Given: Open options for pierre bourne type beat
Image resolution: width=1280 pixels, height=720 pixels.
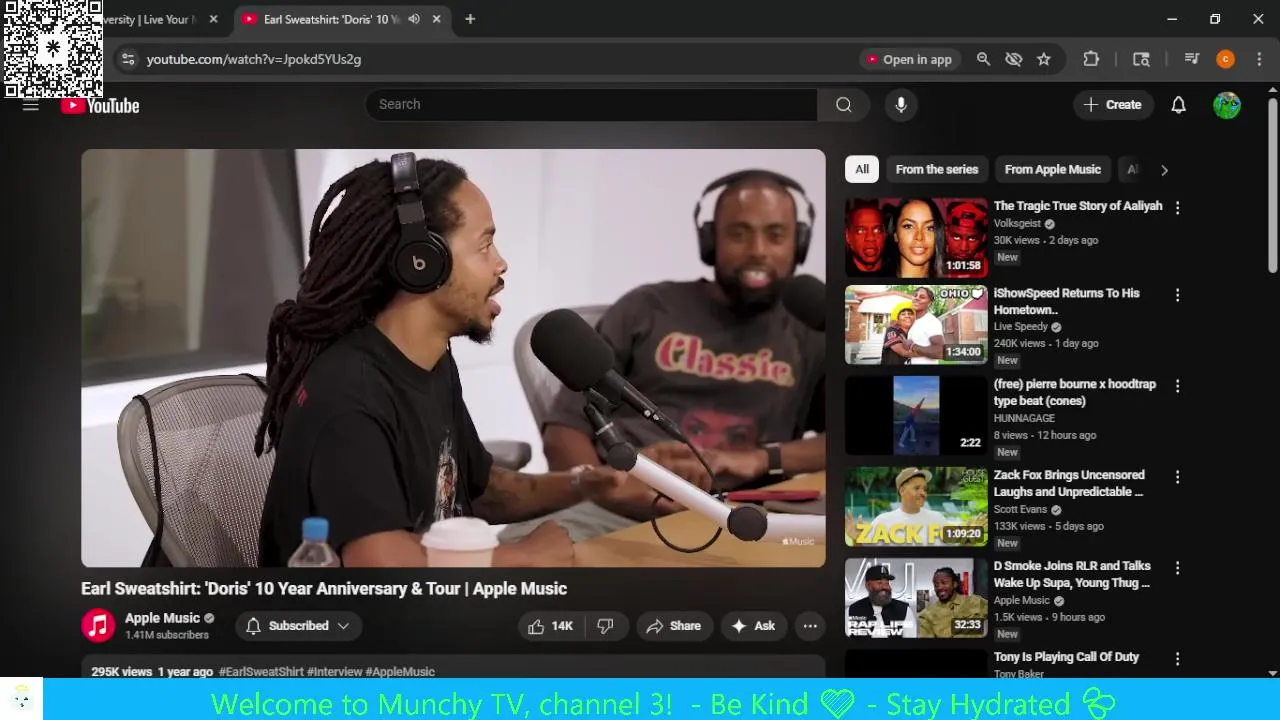Looking at the screenshot, I should pyautogui.click(x=1177, y=386).
